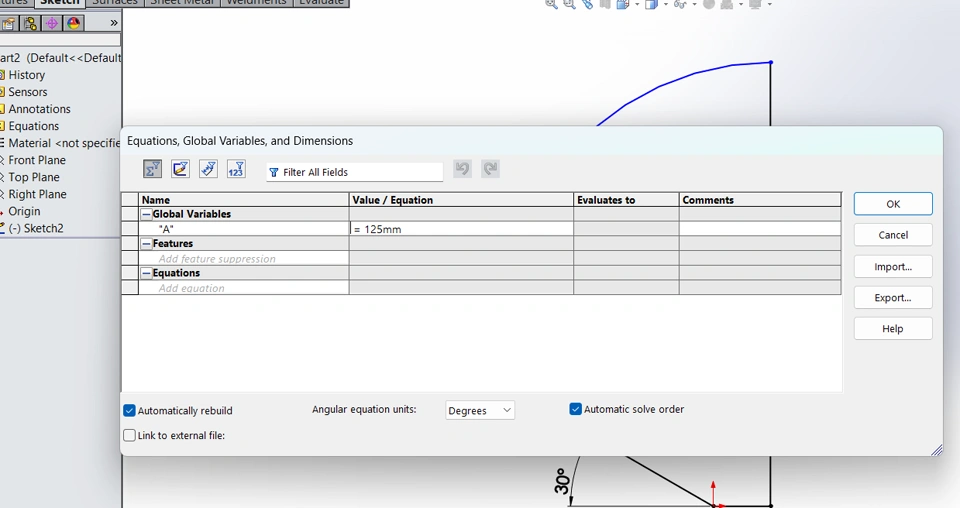Click the dialog resize grip corner

[937, 450]
